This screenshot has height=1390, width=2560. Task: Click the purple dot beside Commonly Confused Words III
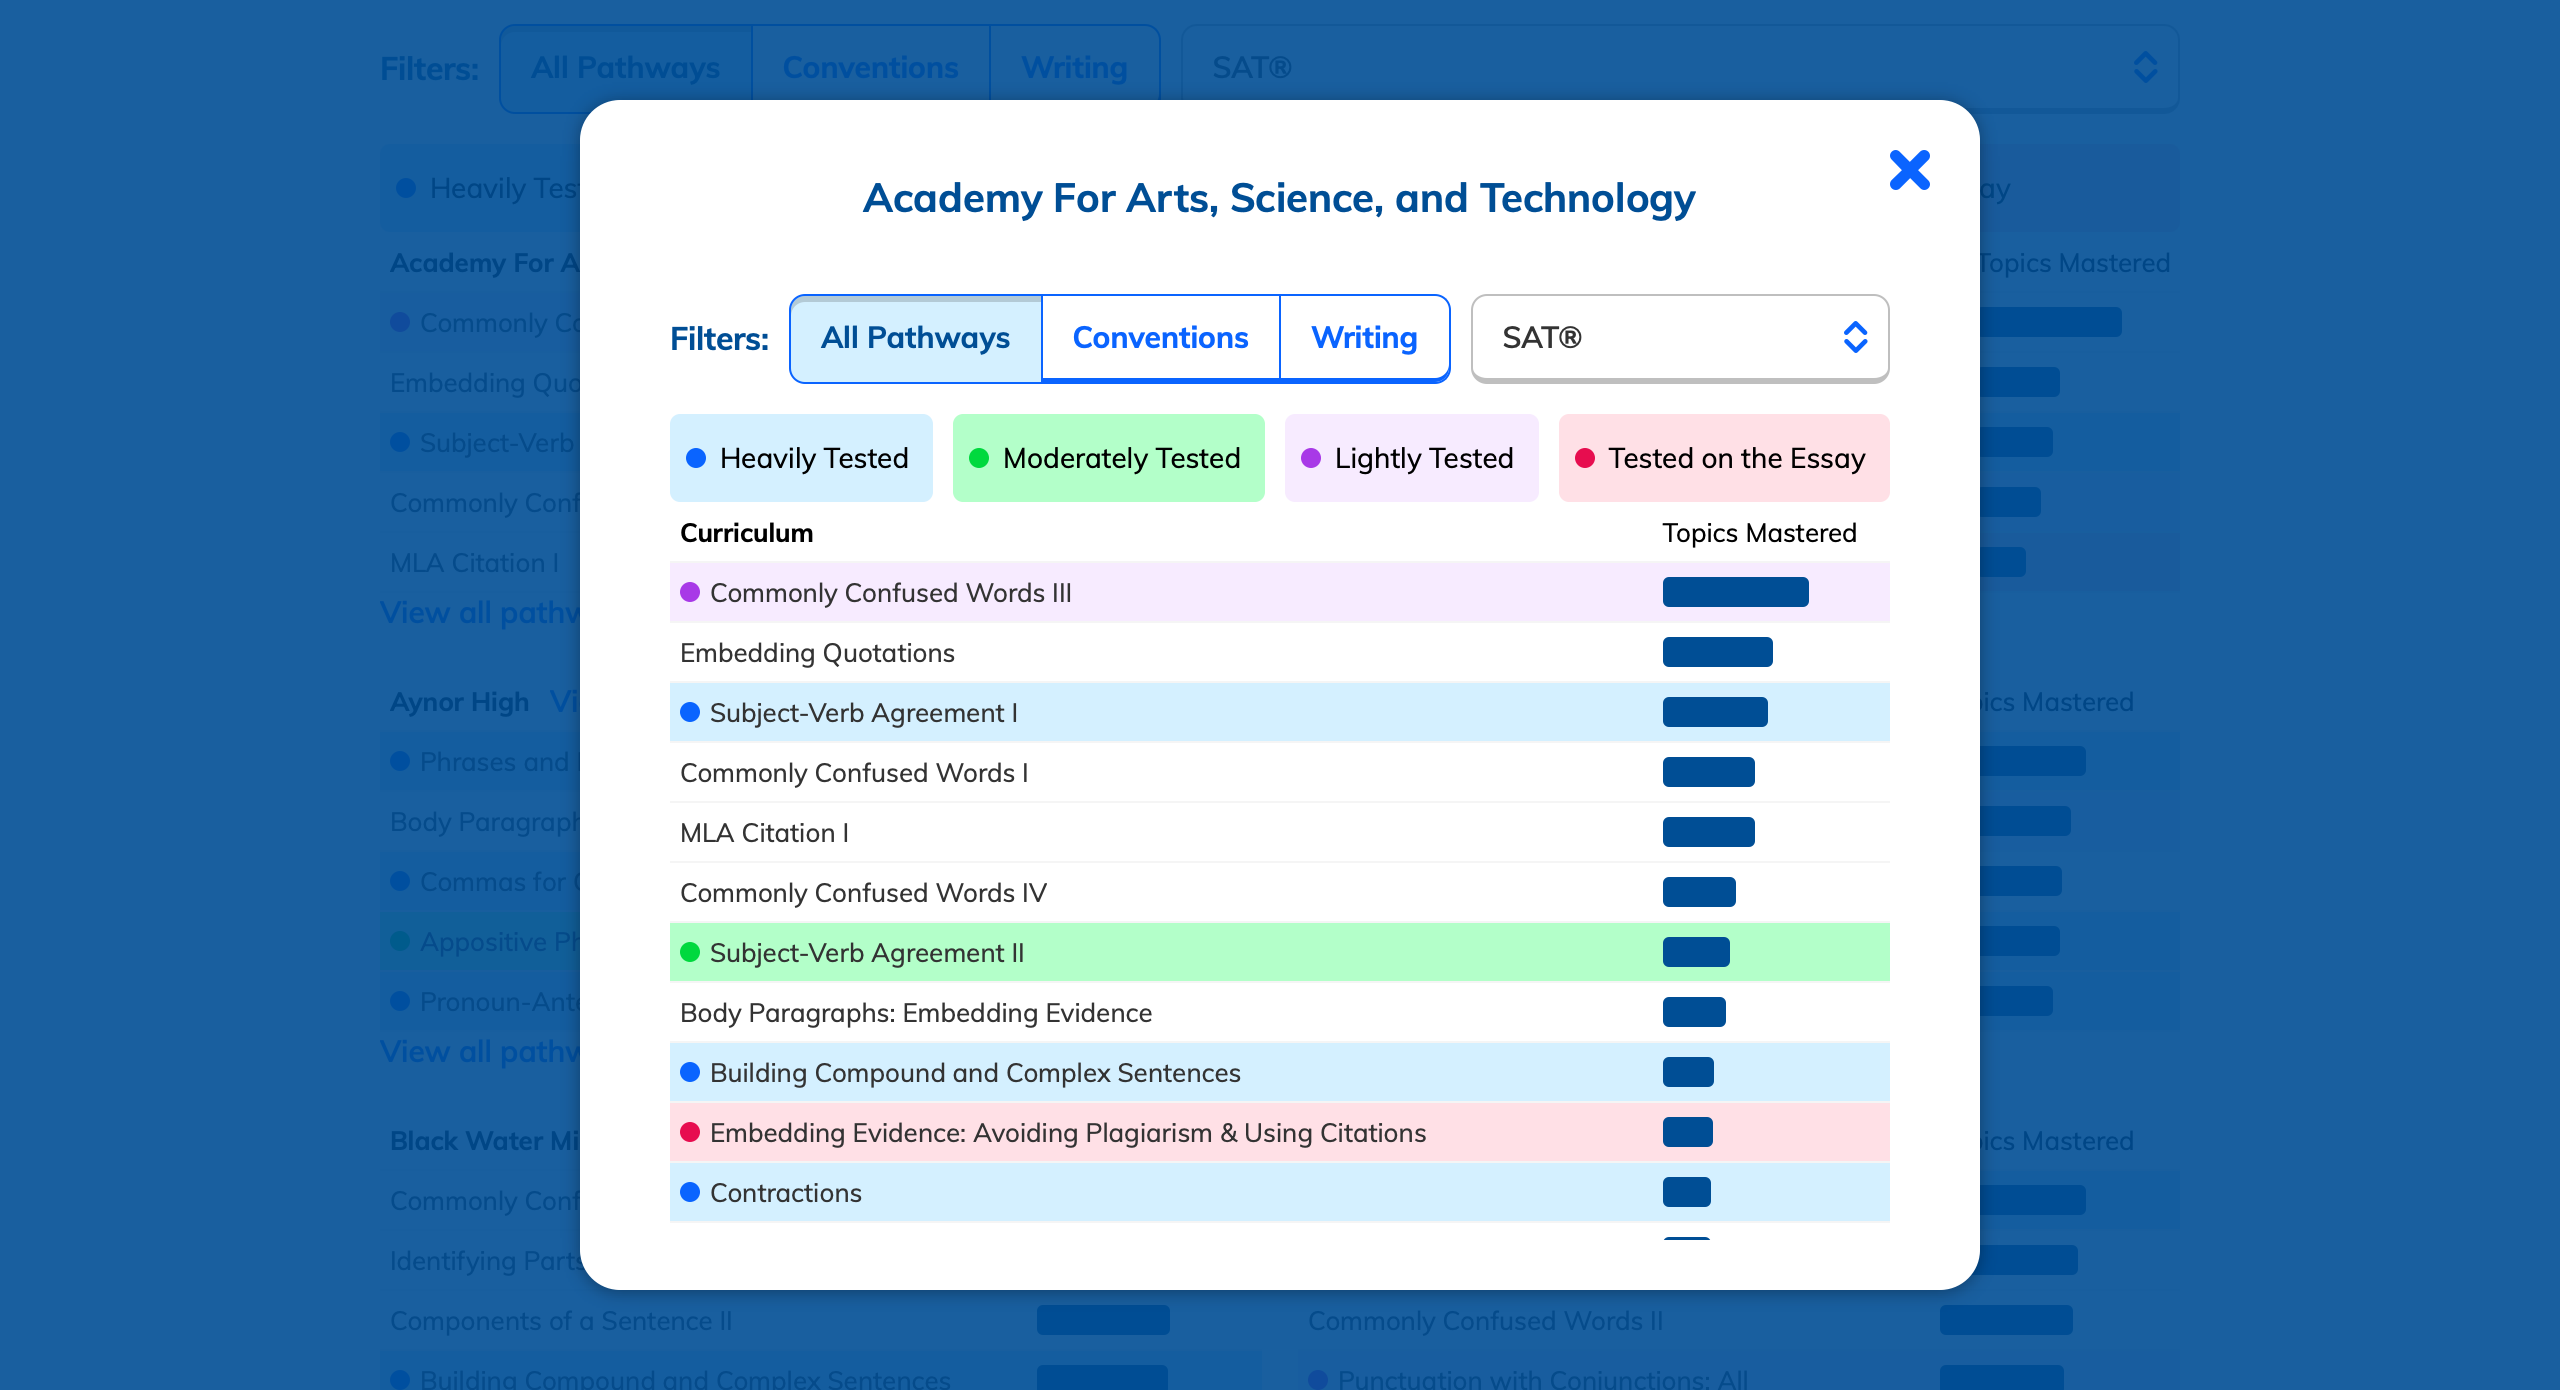[690, 592]
